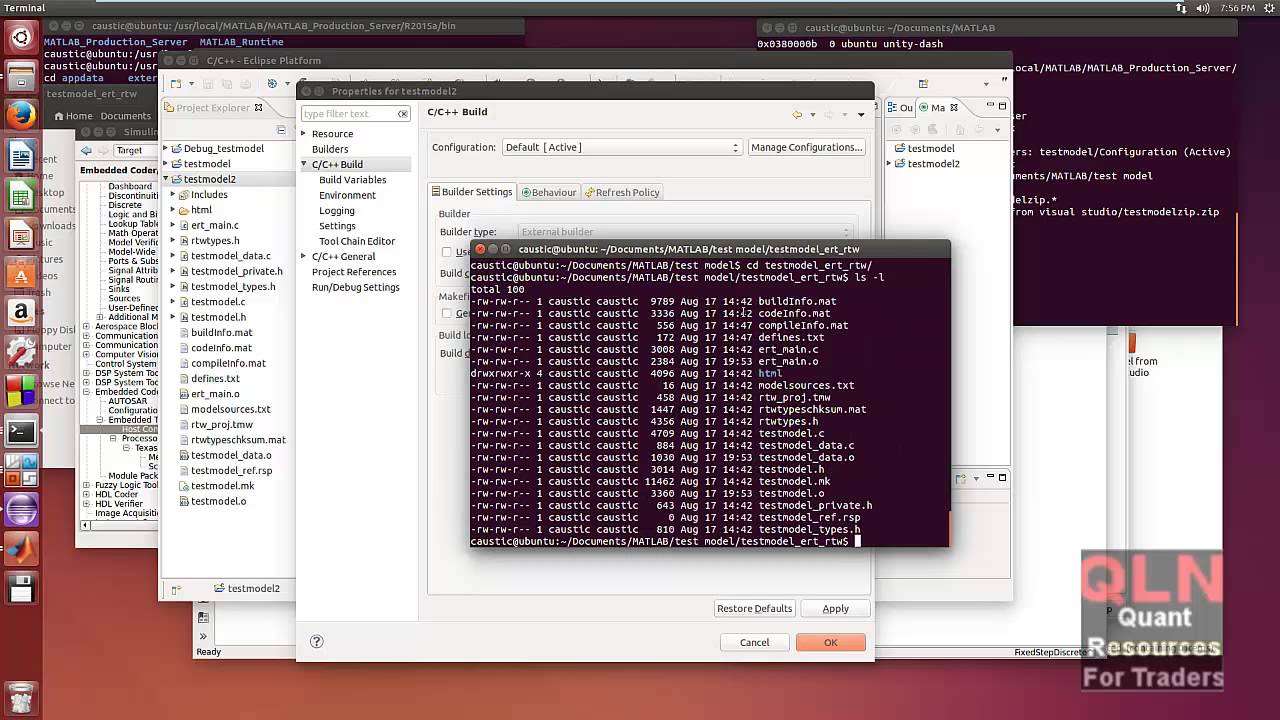Screen dimensions: 1280x720
Task: Expand the Resource node in Properties tree
Action: coord(304,134)
